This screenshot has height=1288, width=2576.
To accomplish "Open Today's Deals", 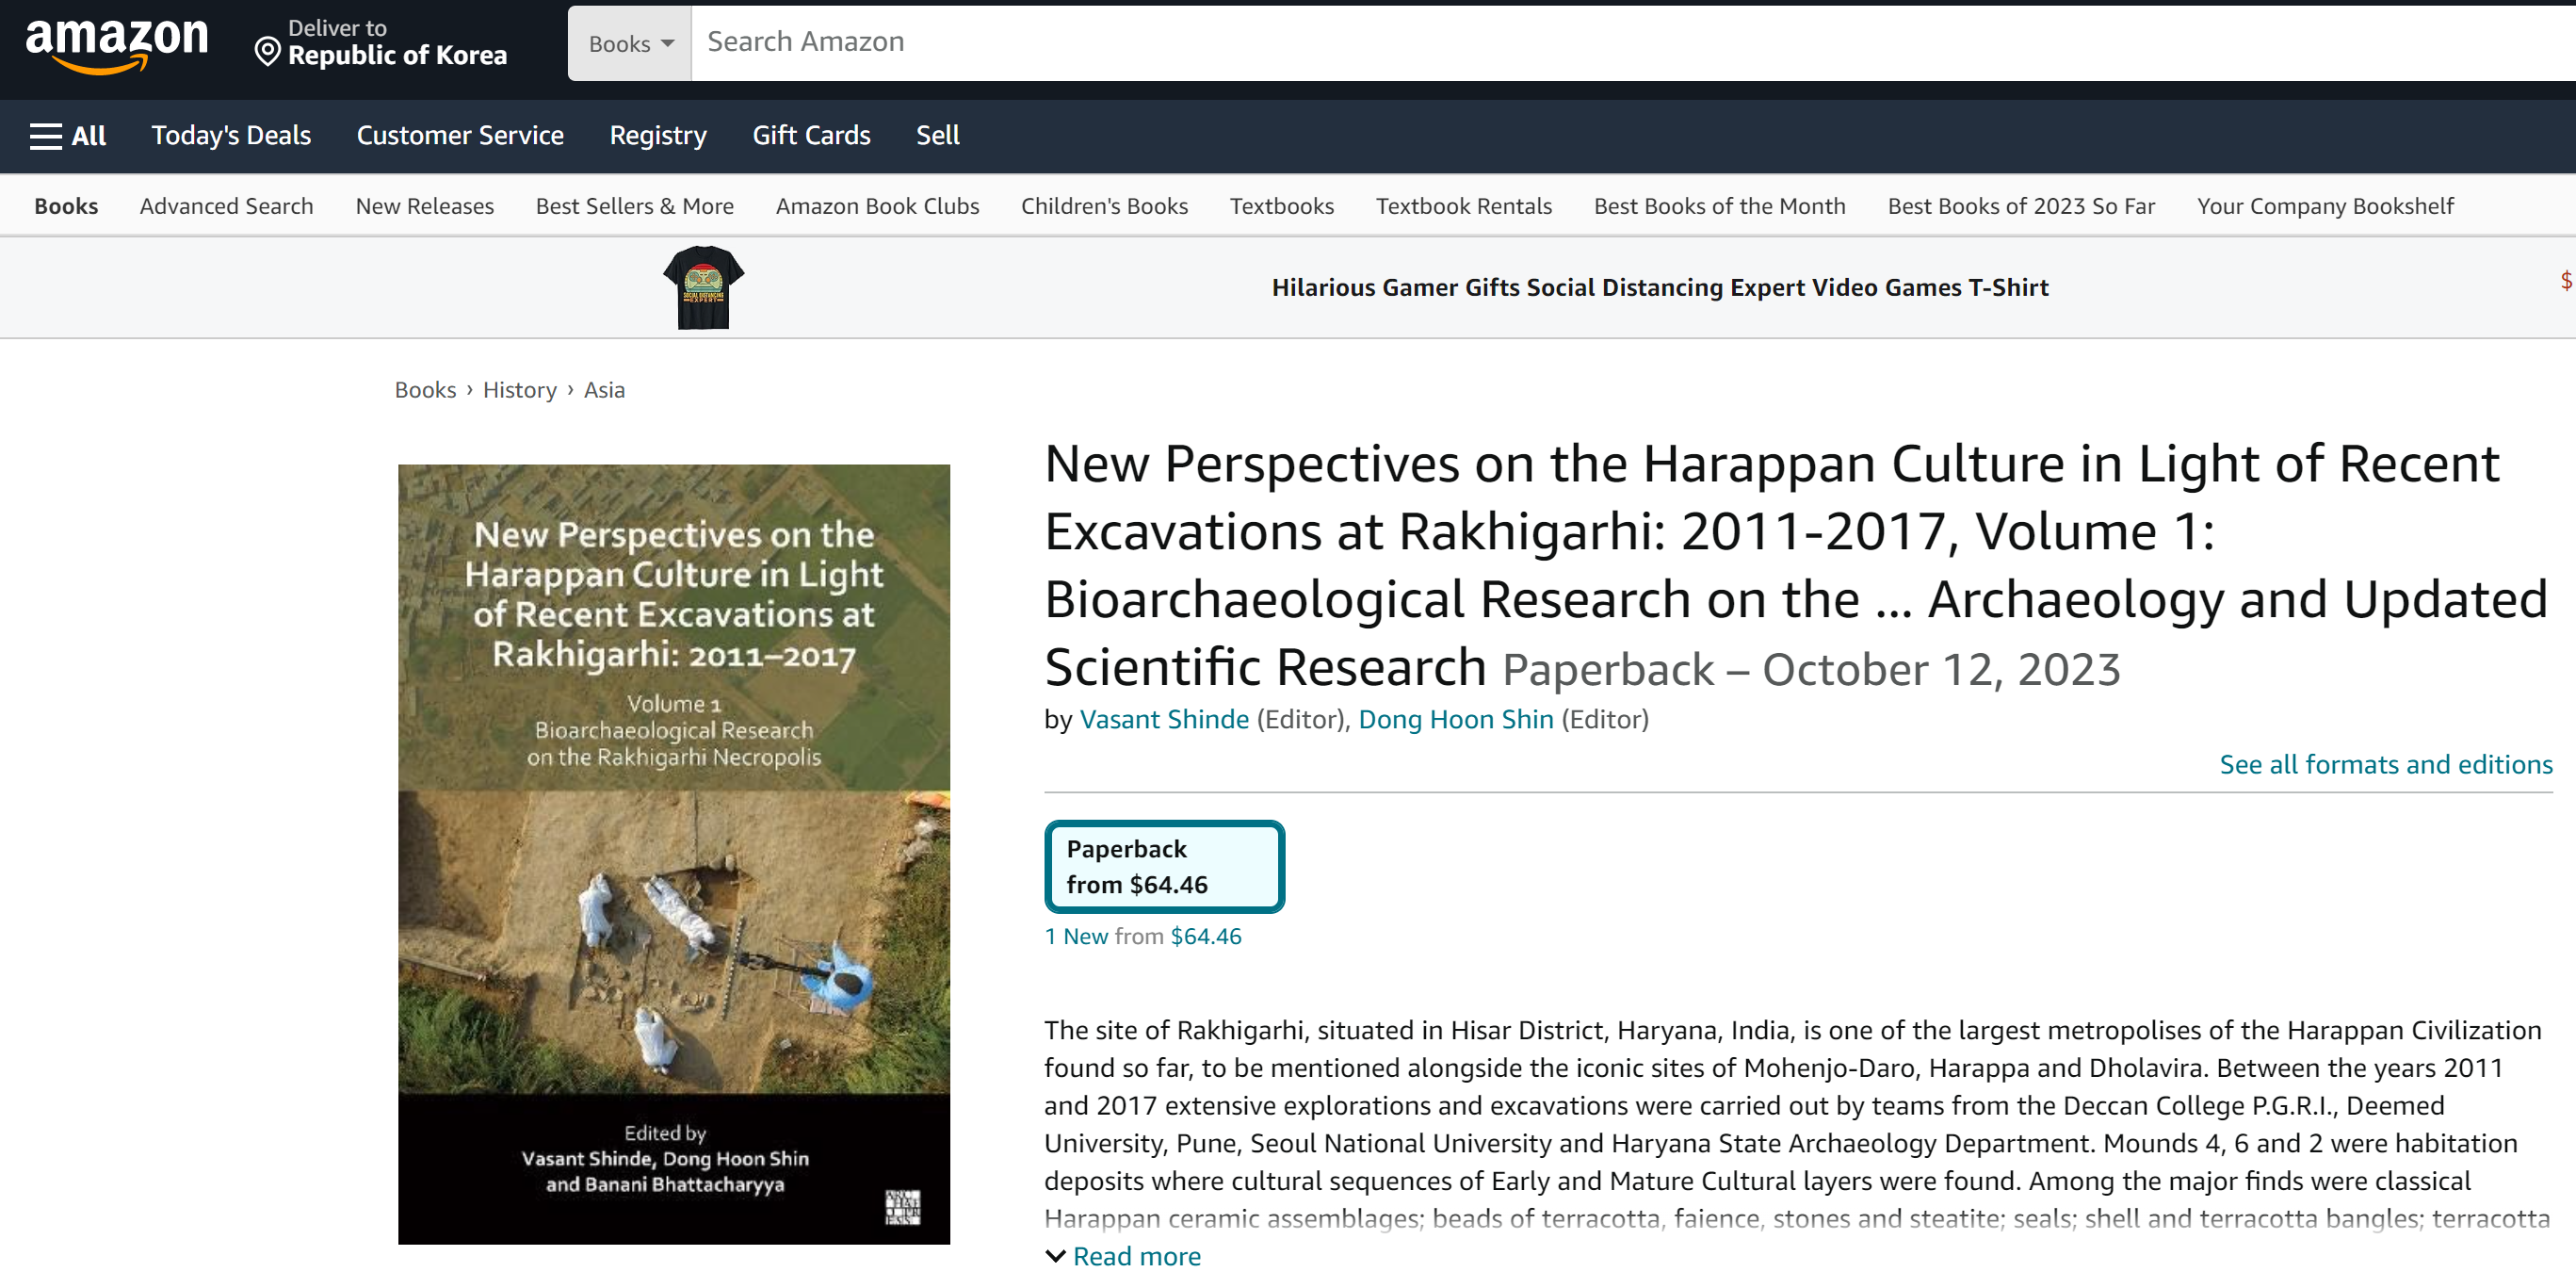I will (231, 135).
